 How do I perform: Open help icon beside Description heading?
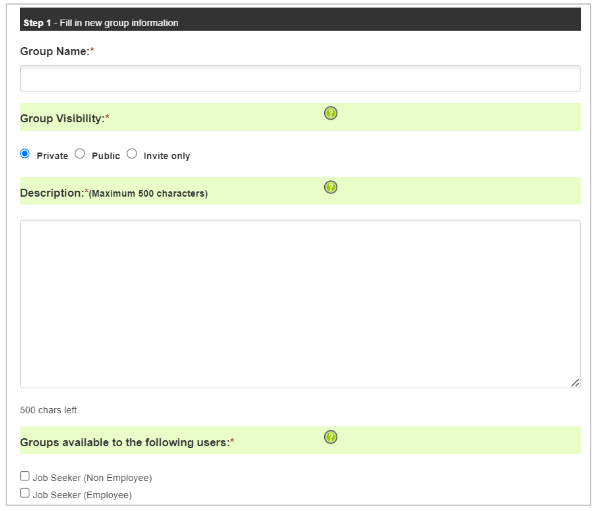coord(331,187)
